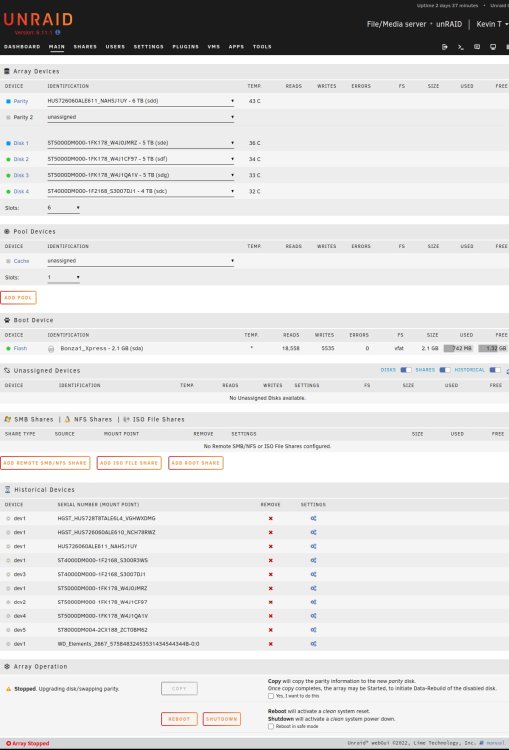Toggle the DISKS switch in Unassigned Devices
This screenshot has height=750, width=509.
[406, 370]
